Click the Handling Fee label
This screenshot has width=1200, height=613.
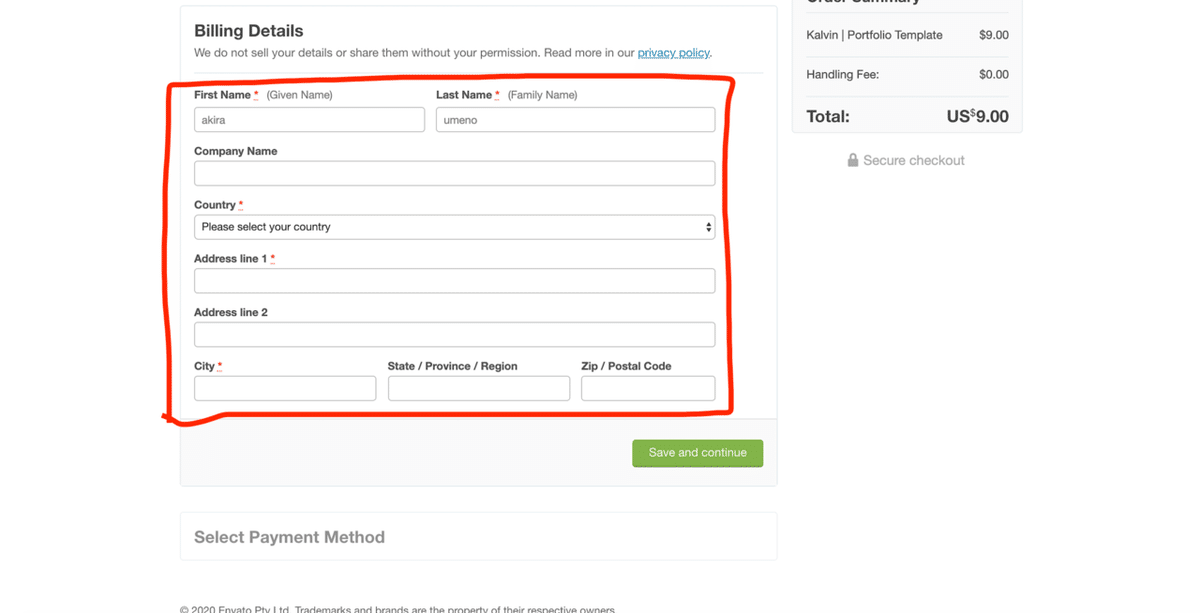coord(842,74)
